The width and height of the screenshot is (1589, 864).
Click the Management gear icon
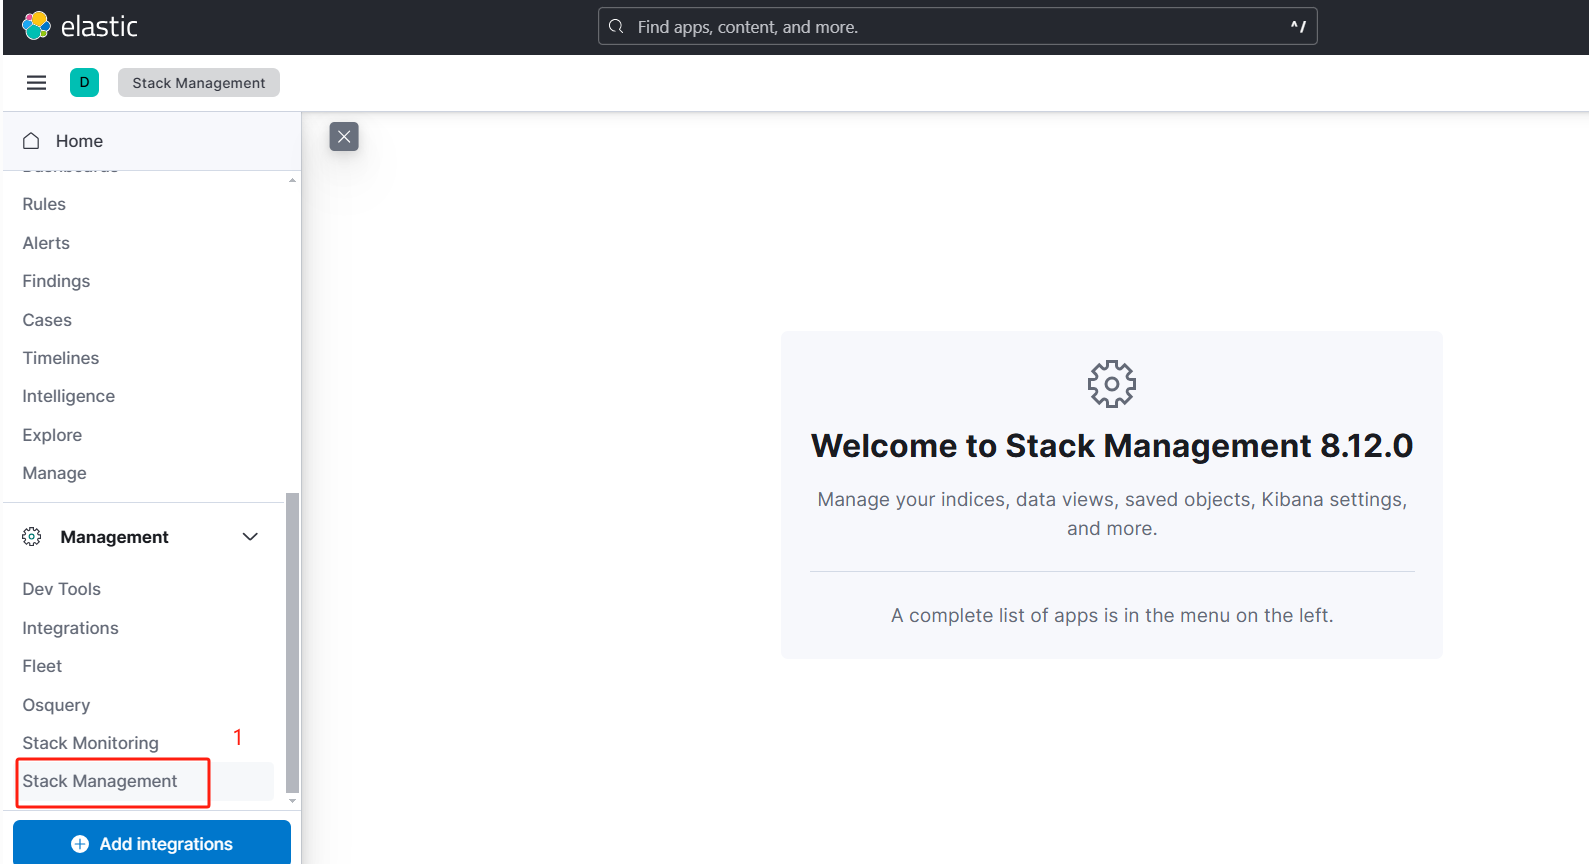click(x=32, y=537)
